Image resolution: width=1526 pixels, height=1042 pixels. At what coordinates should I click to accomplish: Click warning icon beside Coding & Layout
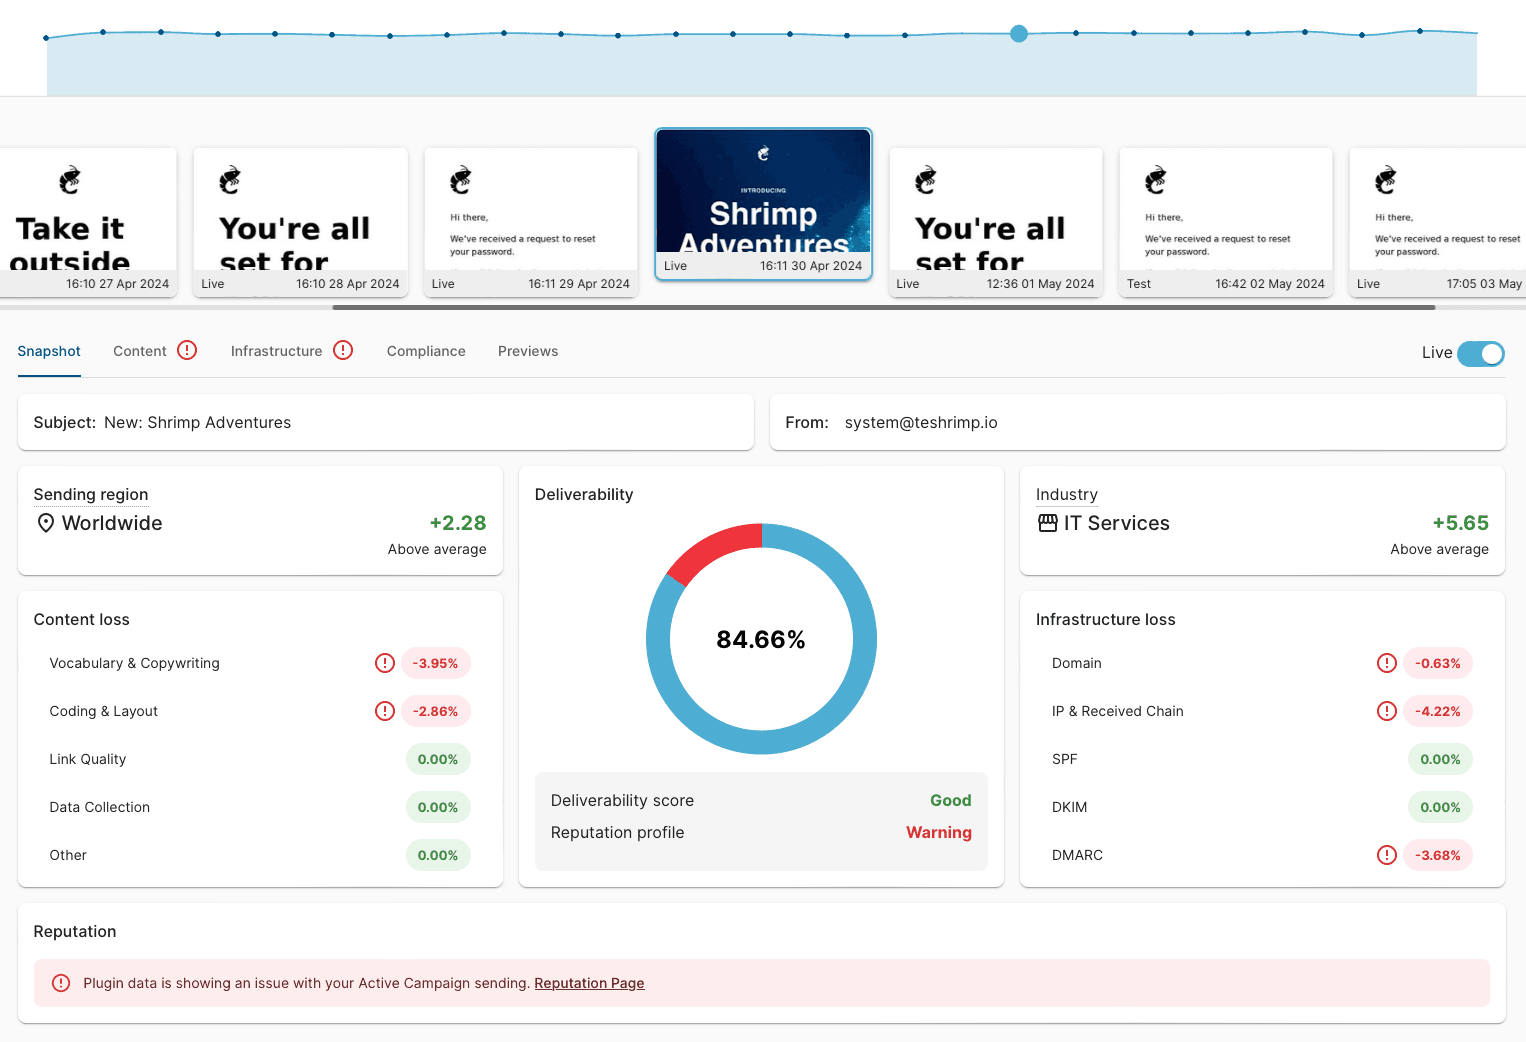pyautogui.click(x=385, y=711)
